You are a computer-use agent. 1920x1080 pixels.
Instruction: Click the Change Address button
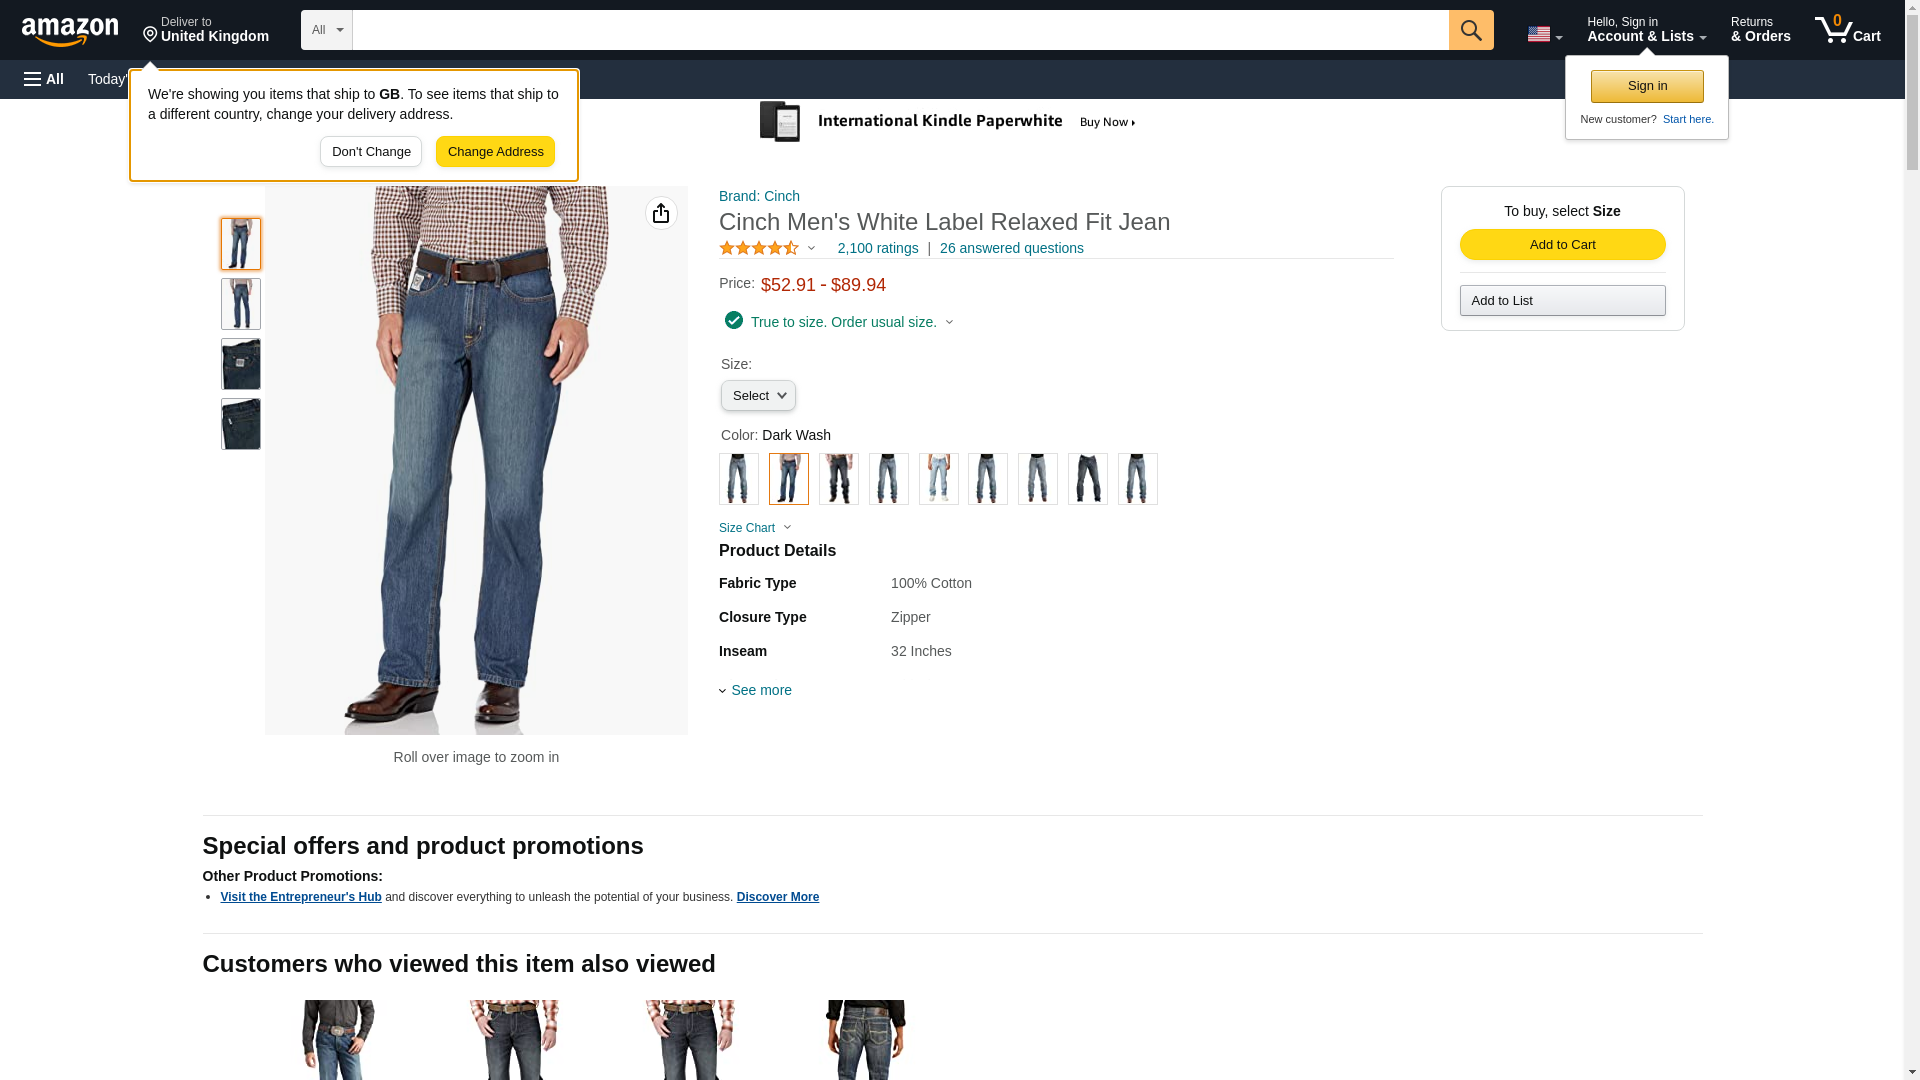[495, 152]
